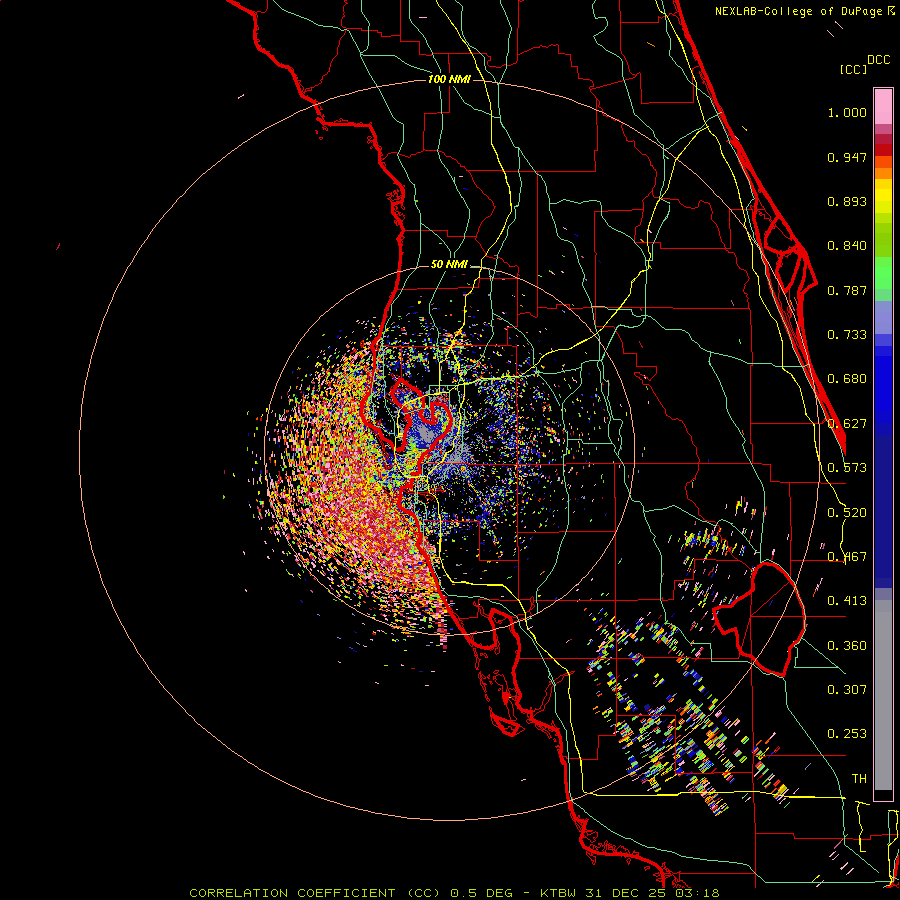Select the periwinkle light-blue color bar segment
The height and width of the screenshot is (900, 900).
tap(883, 318)
